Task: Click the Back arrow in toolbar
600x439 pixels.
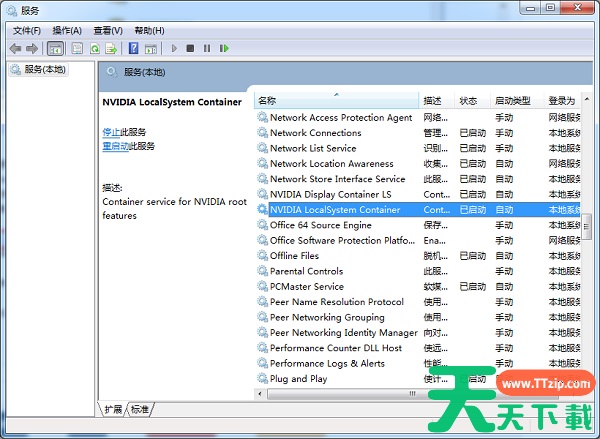Action: tap(15, 48)
